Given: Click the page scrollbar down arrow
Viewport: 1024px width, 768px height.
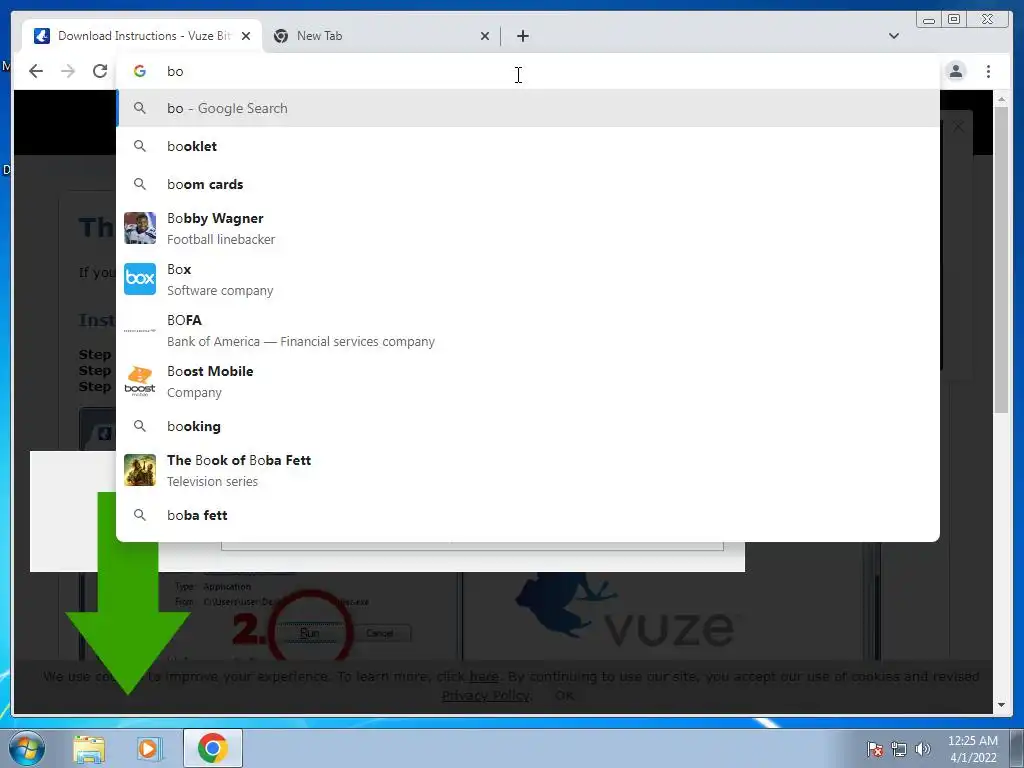Looking at the screenshot, I should [x=1001, y=705].
